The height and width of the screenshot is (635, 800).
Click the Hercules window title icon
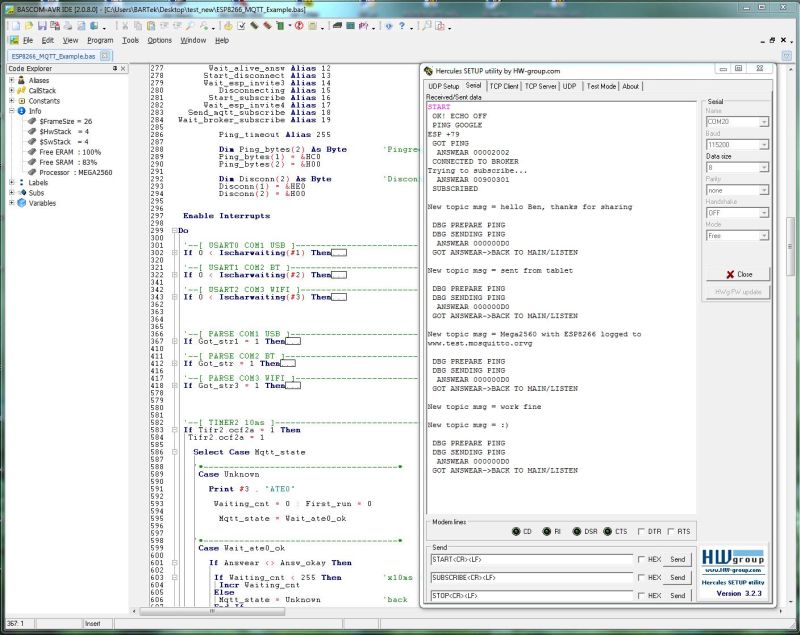(x=429, y=71)
